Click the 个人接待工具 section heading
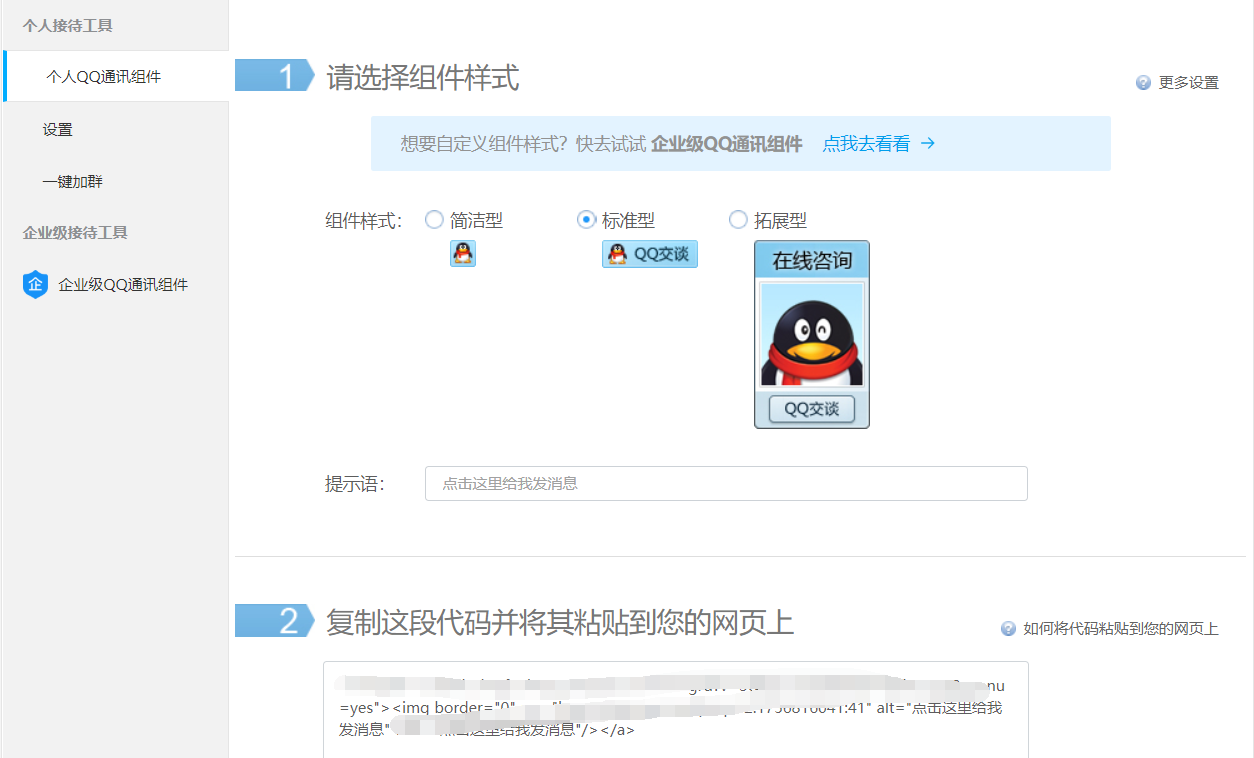The height and width of the screenshot is (758, 1254). coord(68,26)
